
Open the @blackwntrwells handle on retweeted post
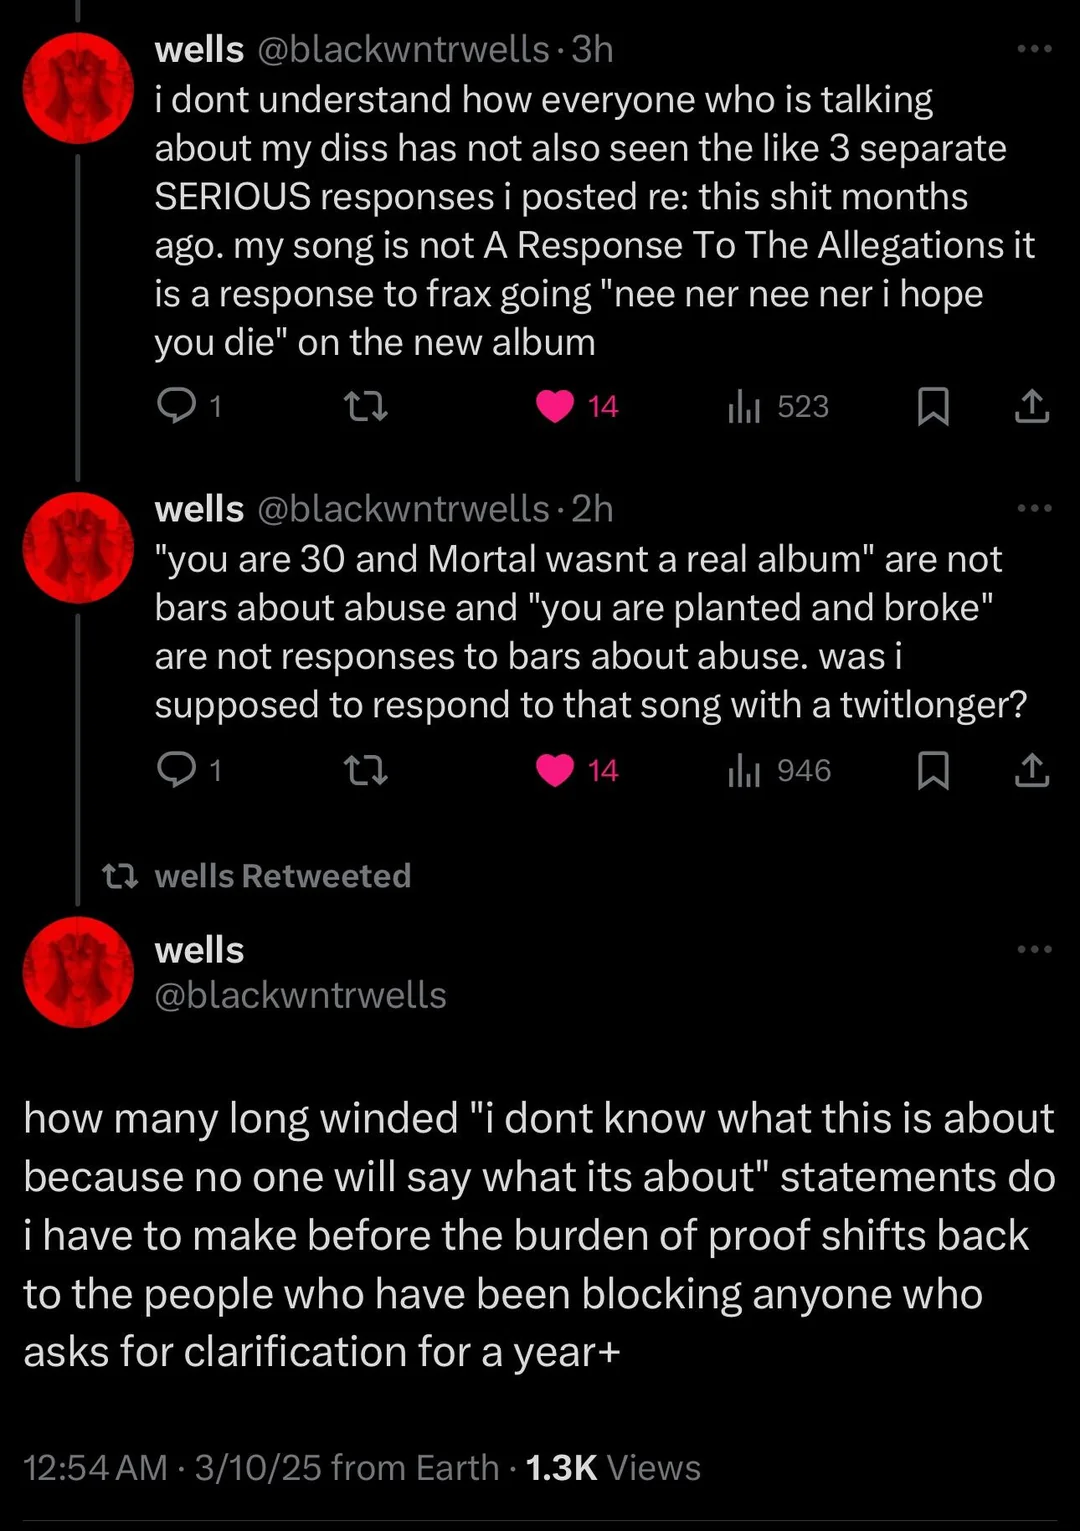(300, 995)
